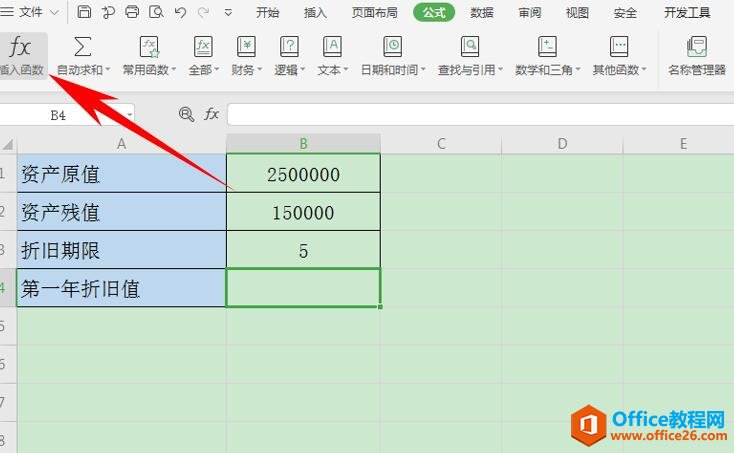Screen dimensions: 734x453
Task: Select cell containing value 5
Action: (x=303, y=250)
